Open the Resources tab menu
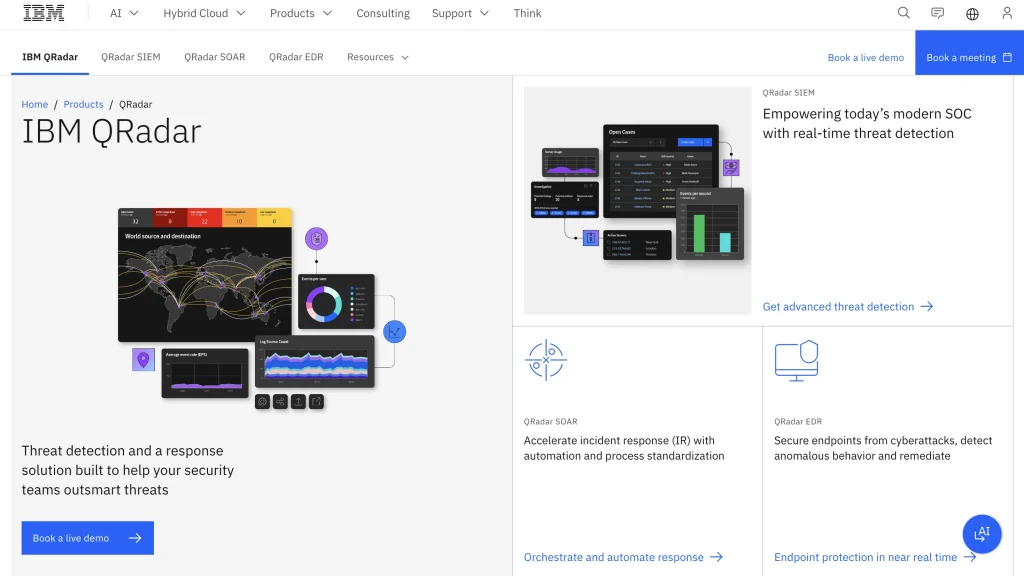The width and height of the screenshot is (1024, 576). [377, 57]
